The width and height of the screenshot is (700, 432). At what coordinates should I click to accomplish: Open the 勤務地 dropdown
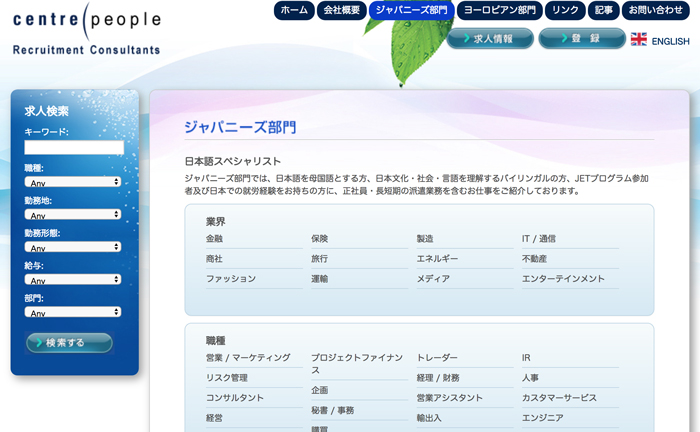point(73,214)
